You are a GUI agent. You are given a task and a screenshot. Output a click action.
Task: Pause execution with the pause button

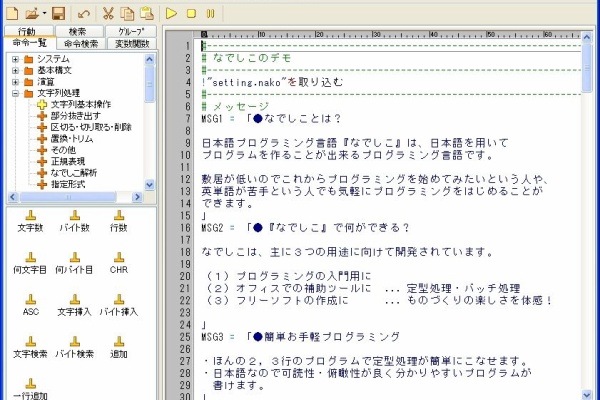210,14
